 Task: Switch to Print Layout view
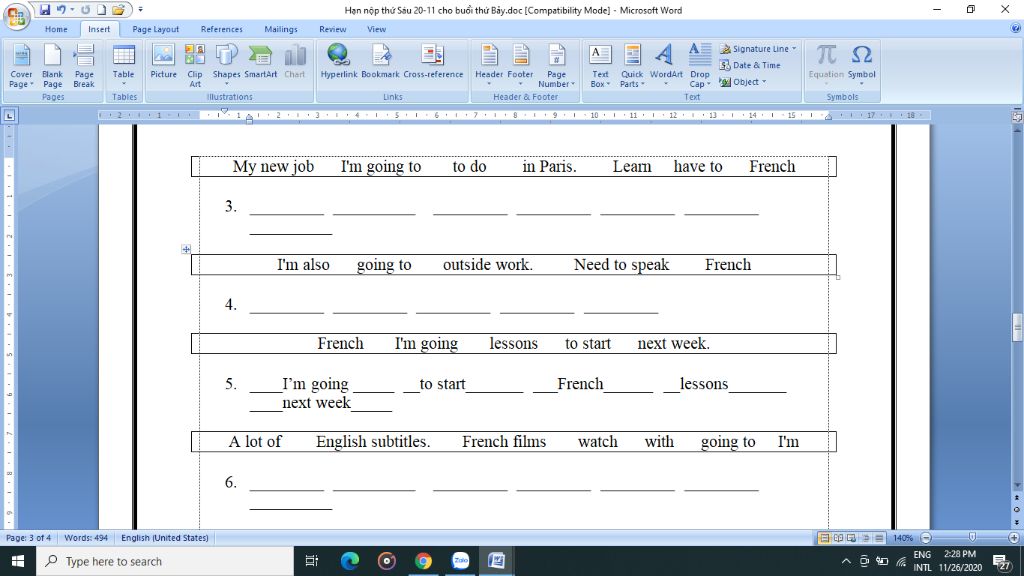coord(825,538)
